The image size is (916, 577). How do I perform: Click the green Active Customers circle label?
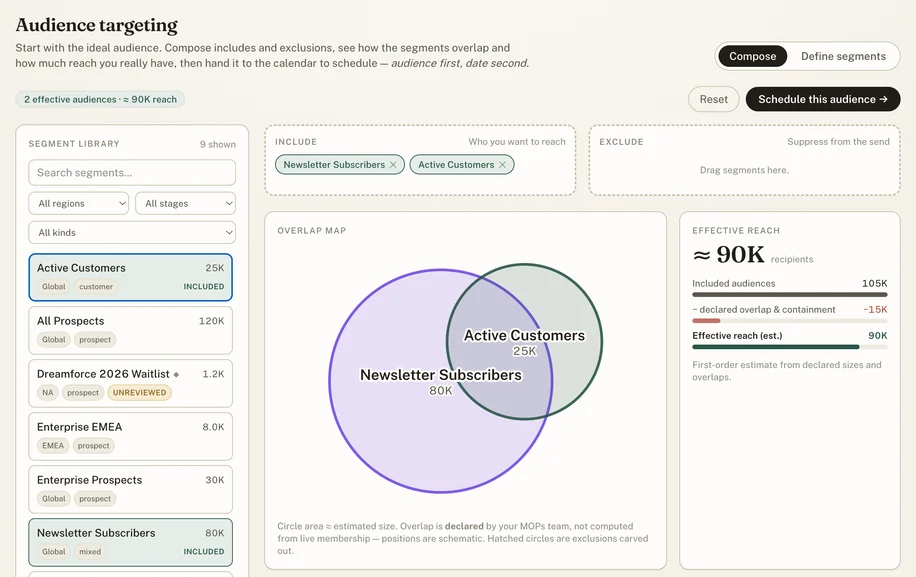click(x=524, y=335)
